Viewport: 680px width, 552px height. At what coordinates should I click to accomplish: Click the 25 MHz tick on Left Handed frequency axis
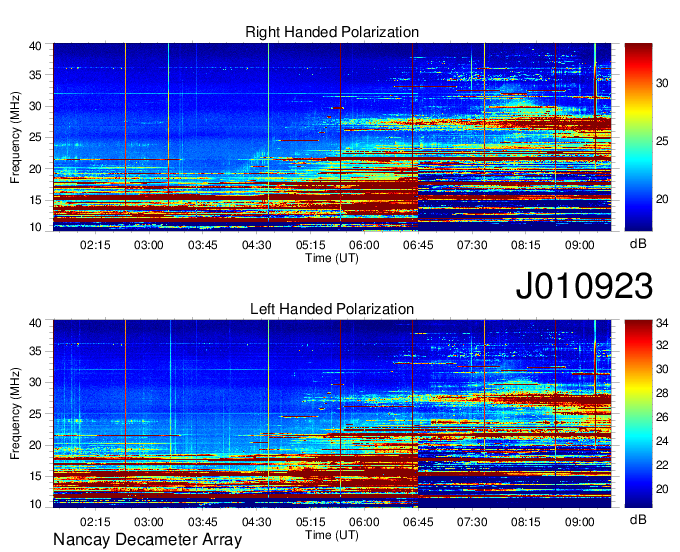click(35, 414)
